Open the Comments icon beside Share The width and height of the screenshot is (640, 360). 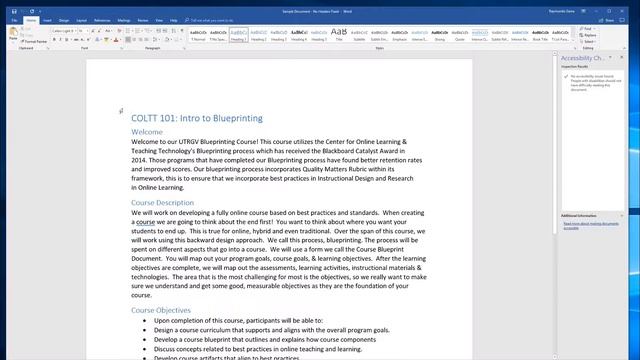point(622,20)
